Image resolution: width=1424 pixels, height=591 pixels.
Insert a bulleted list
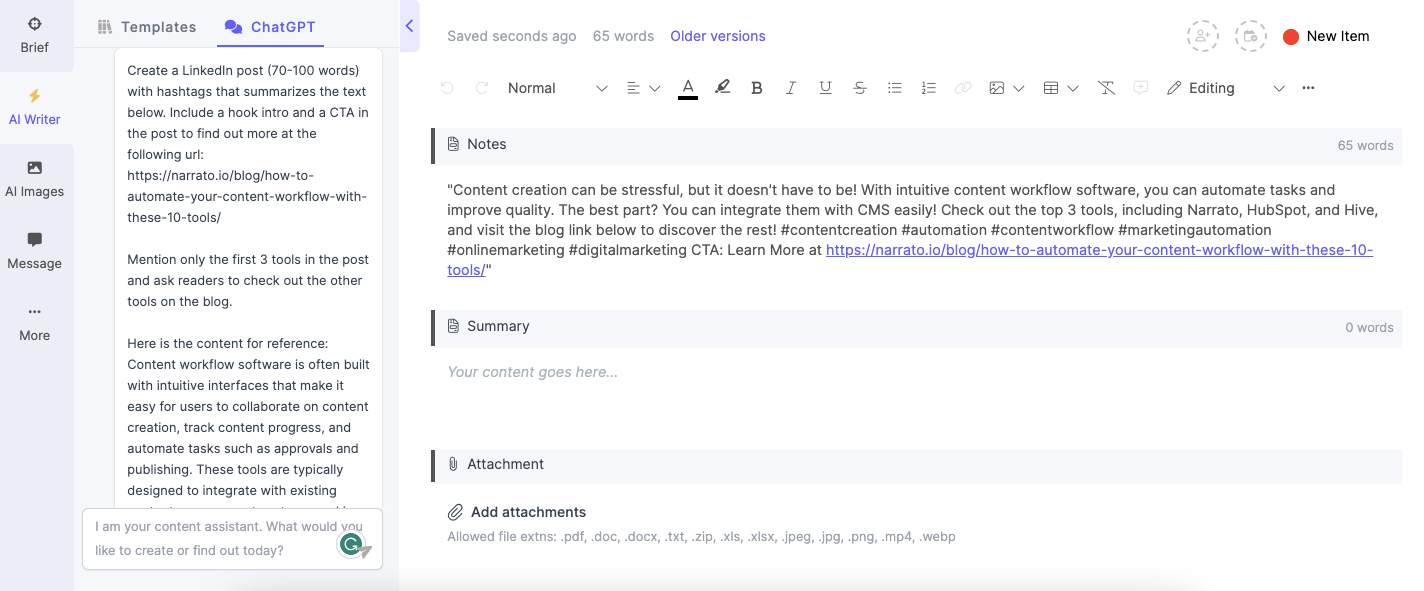pos(894,88)
